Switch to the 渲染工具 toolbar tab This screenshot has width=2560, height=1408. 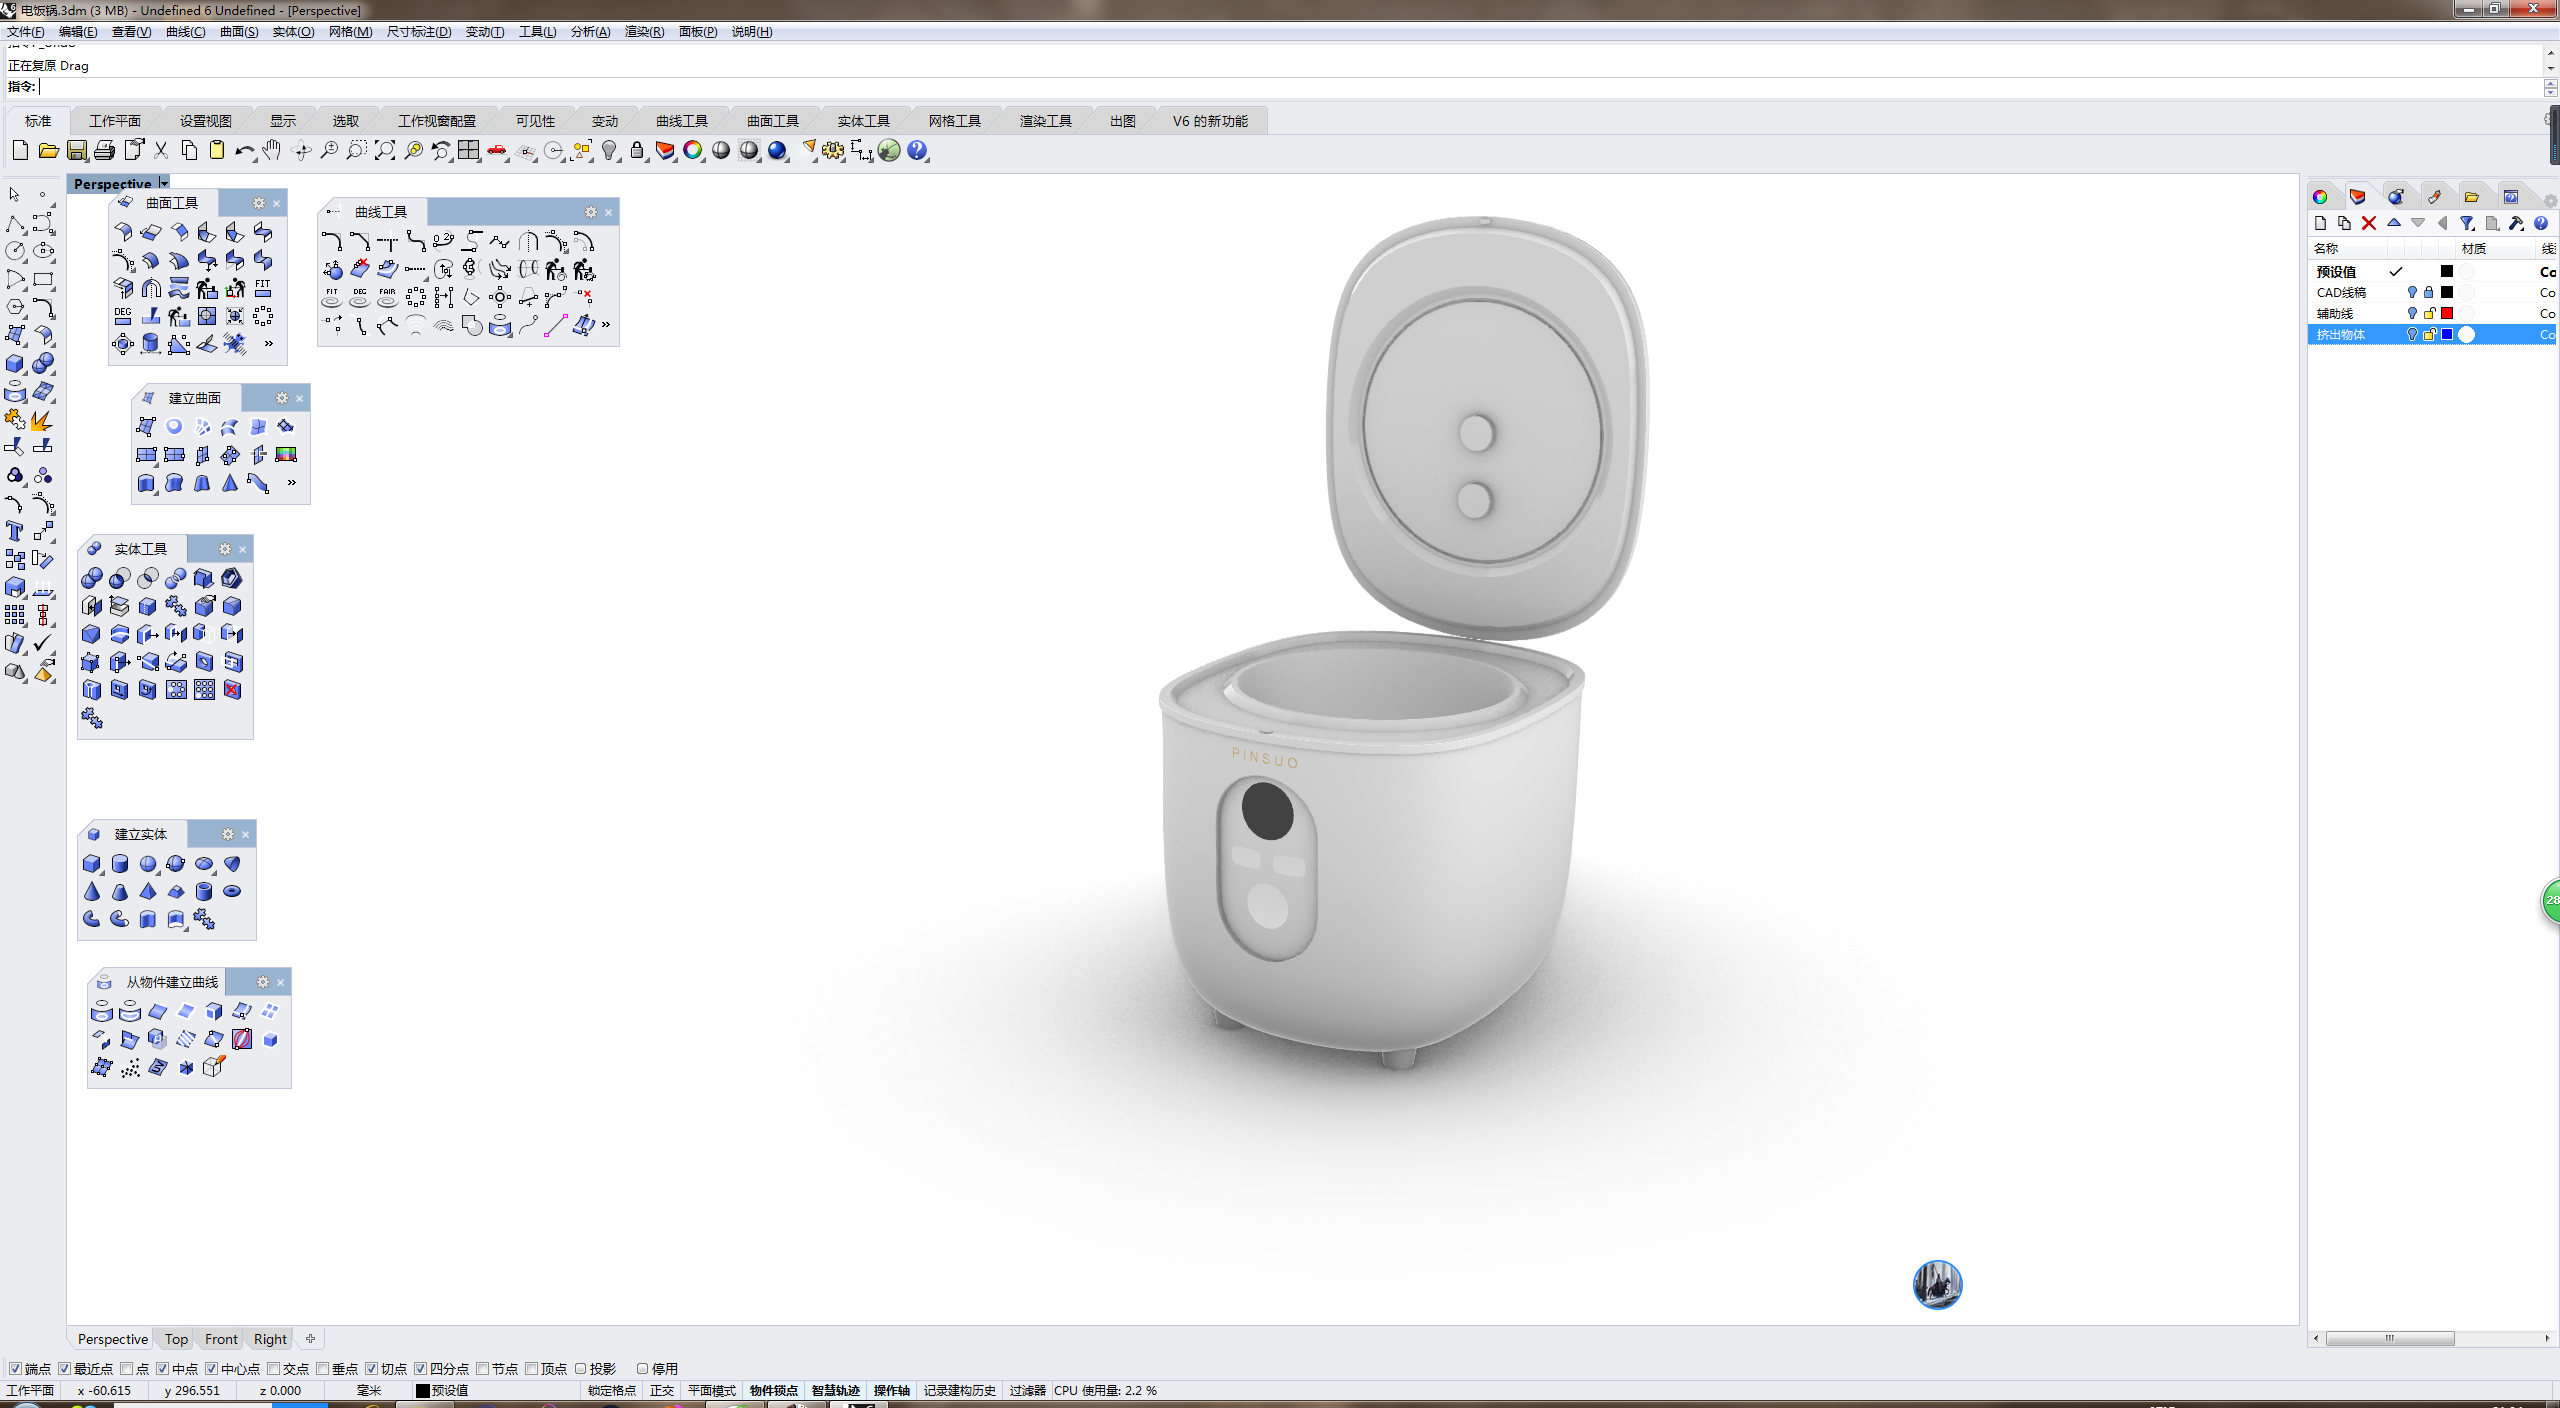(1045, 121)
